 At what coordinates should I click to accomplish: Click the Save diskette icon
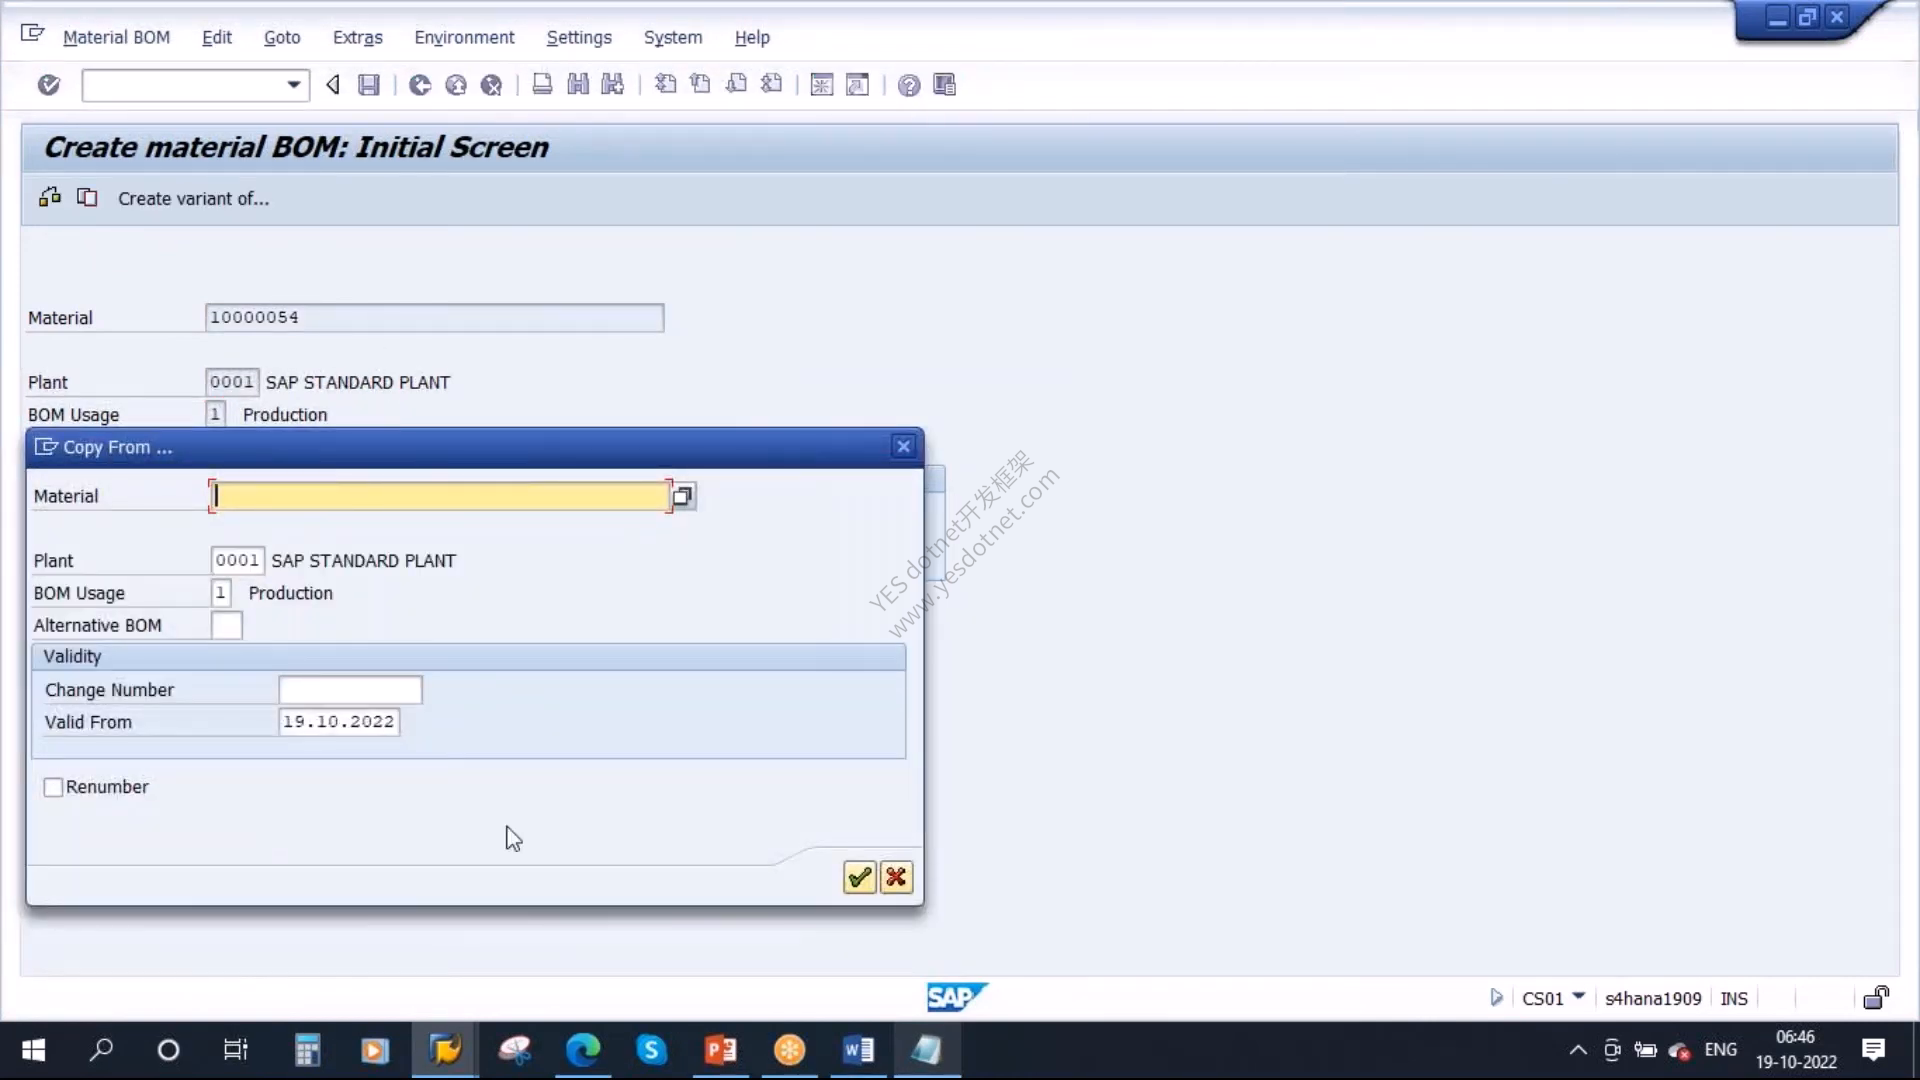[369, 85]
